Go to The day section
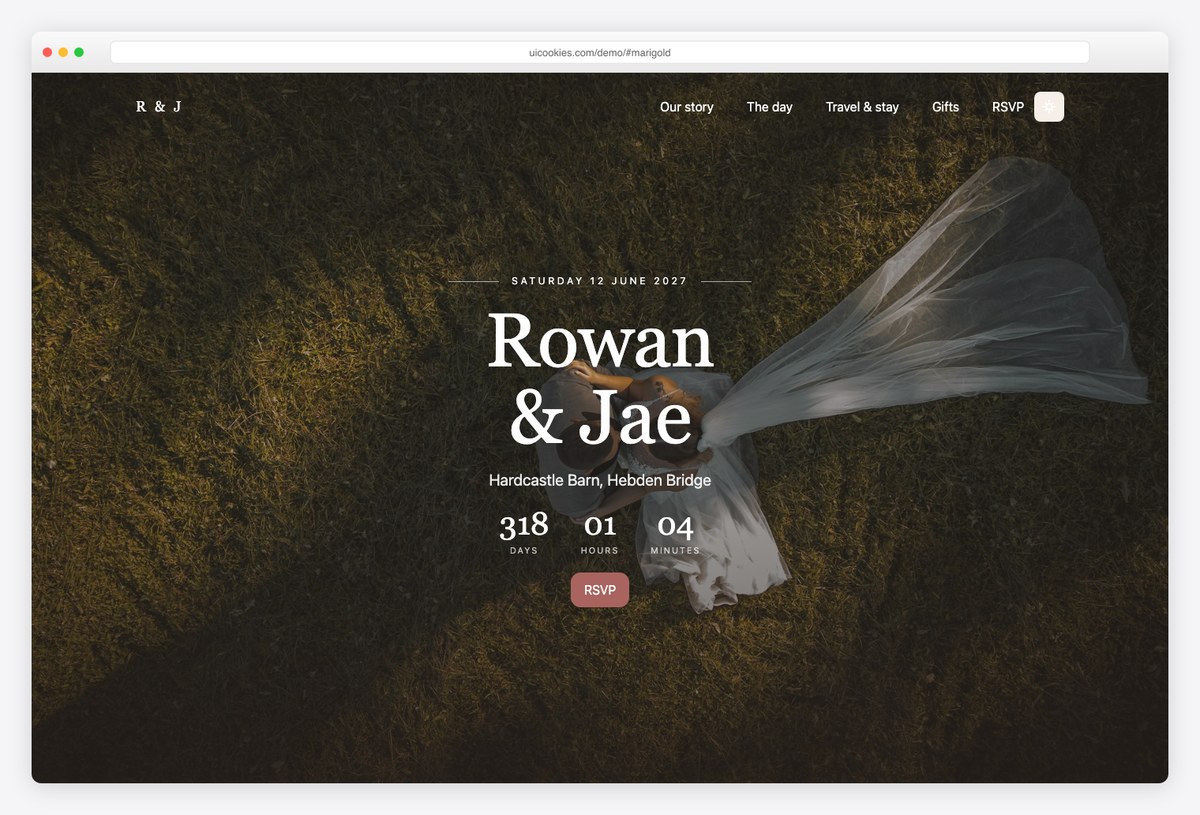The width and height of the screenshot is (1200, 815). 770,107
